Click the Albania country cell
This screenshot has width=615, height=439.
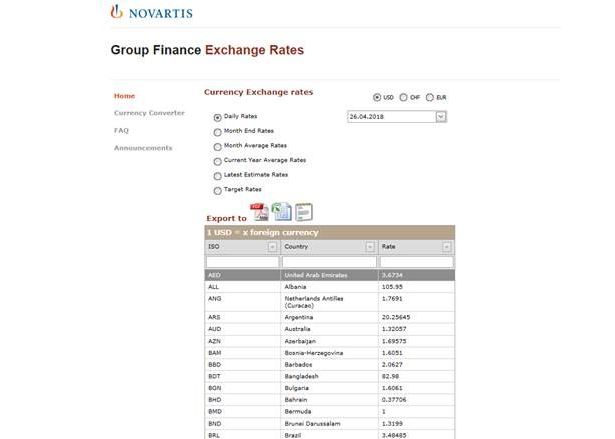(329, 287)
